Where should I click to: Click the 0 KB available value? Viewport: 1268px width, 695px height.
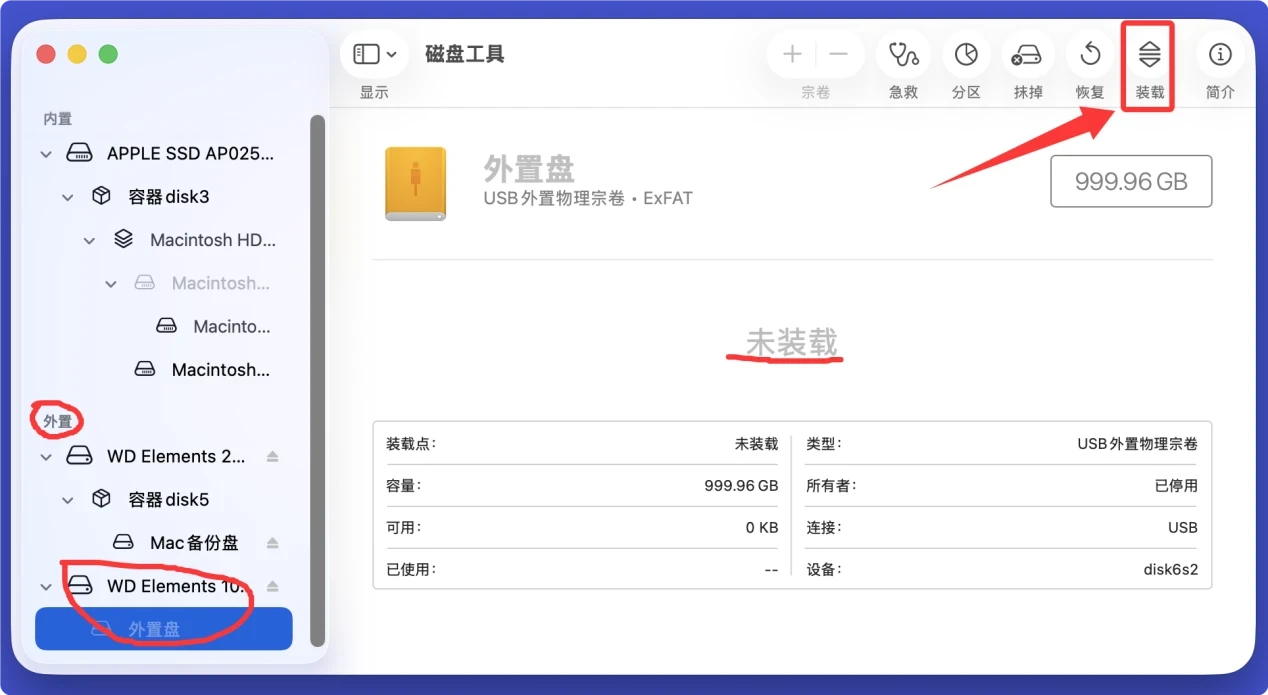click(x=762, y=528)
